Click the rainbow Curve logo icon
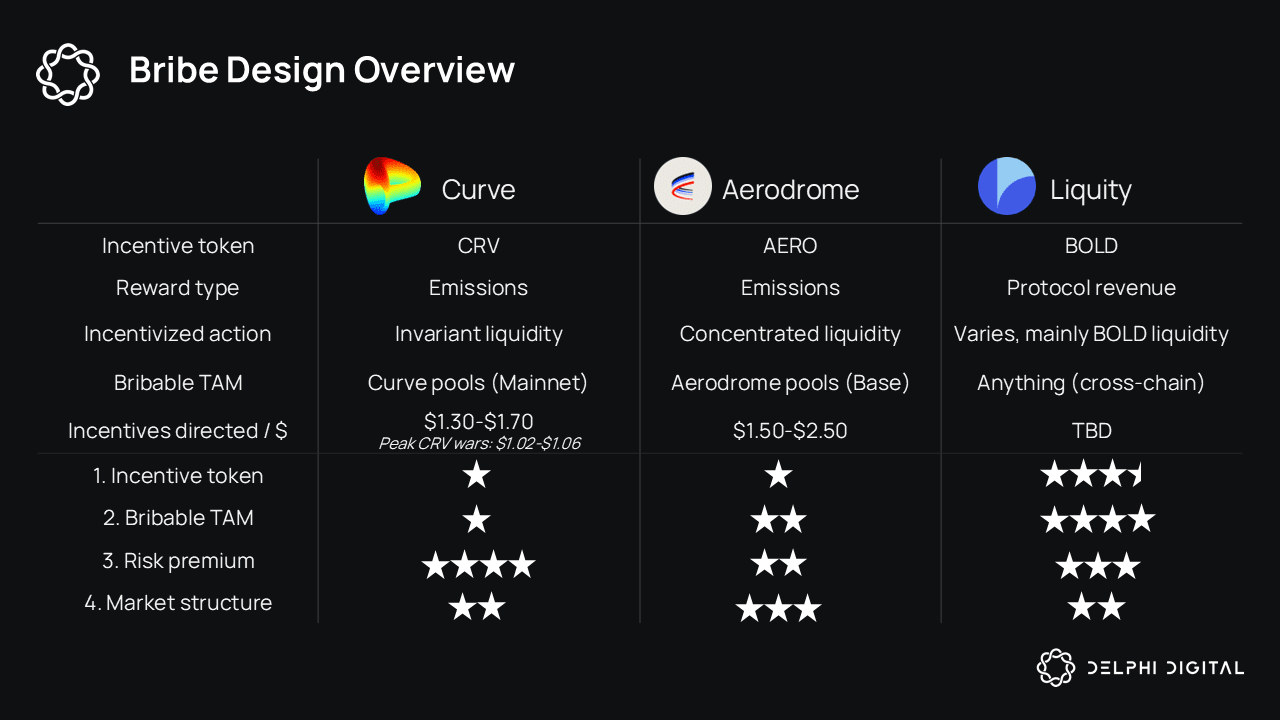This screenshot has height=720, width=1280. pyautogui.click(x=392, y=186)
